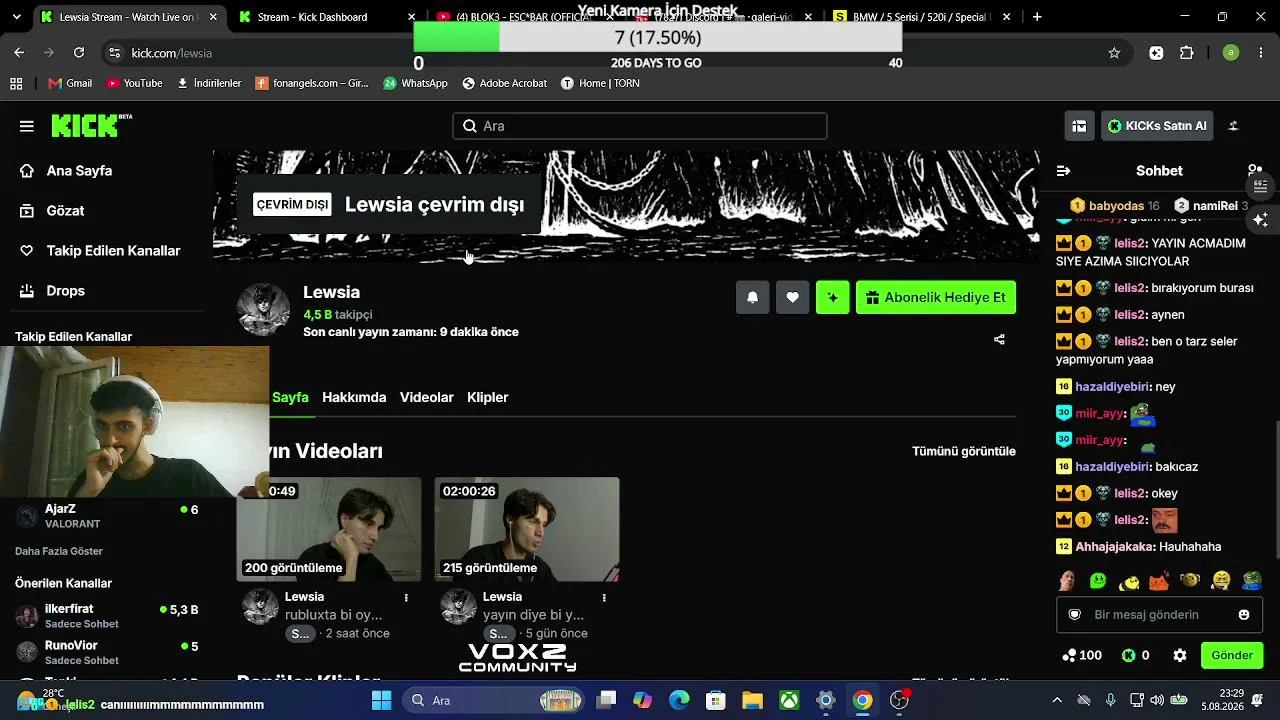Open a new browser tab

[1037, 17]
